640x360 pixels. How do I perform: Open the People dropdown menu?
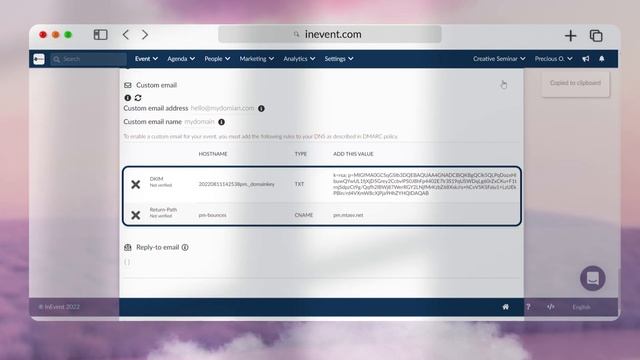pos(217,59)
